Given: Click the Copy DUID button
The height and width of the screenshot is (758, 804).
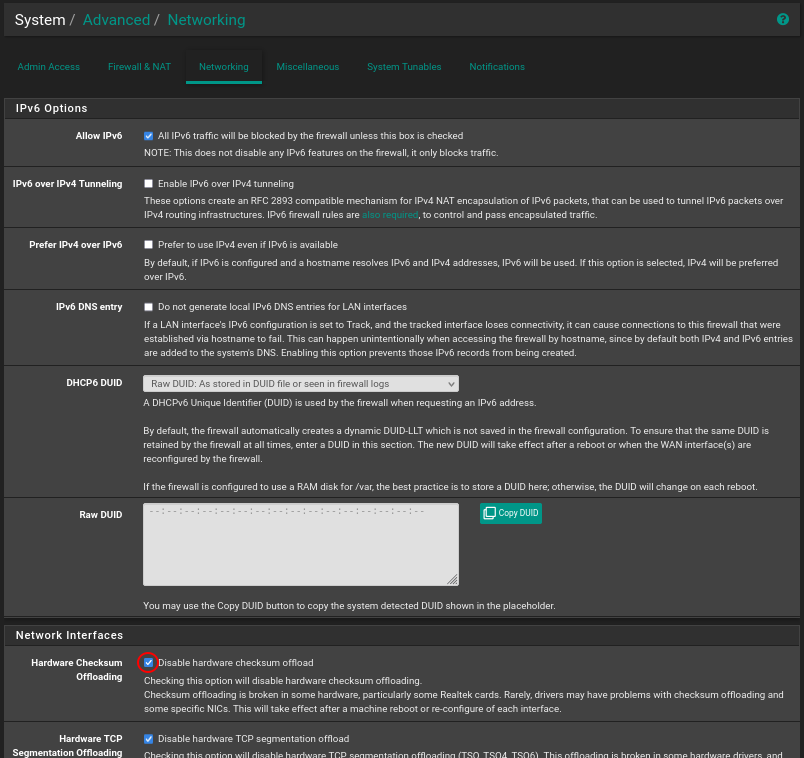Looking at the screenshot, I should [510, 513].
